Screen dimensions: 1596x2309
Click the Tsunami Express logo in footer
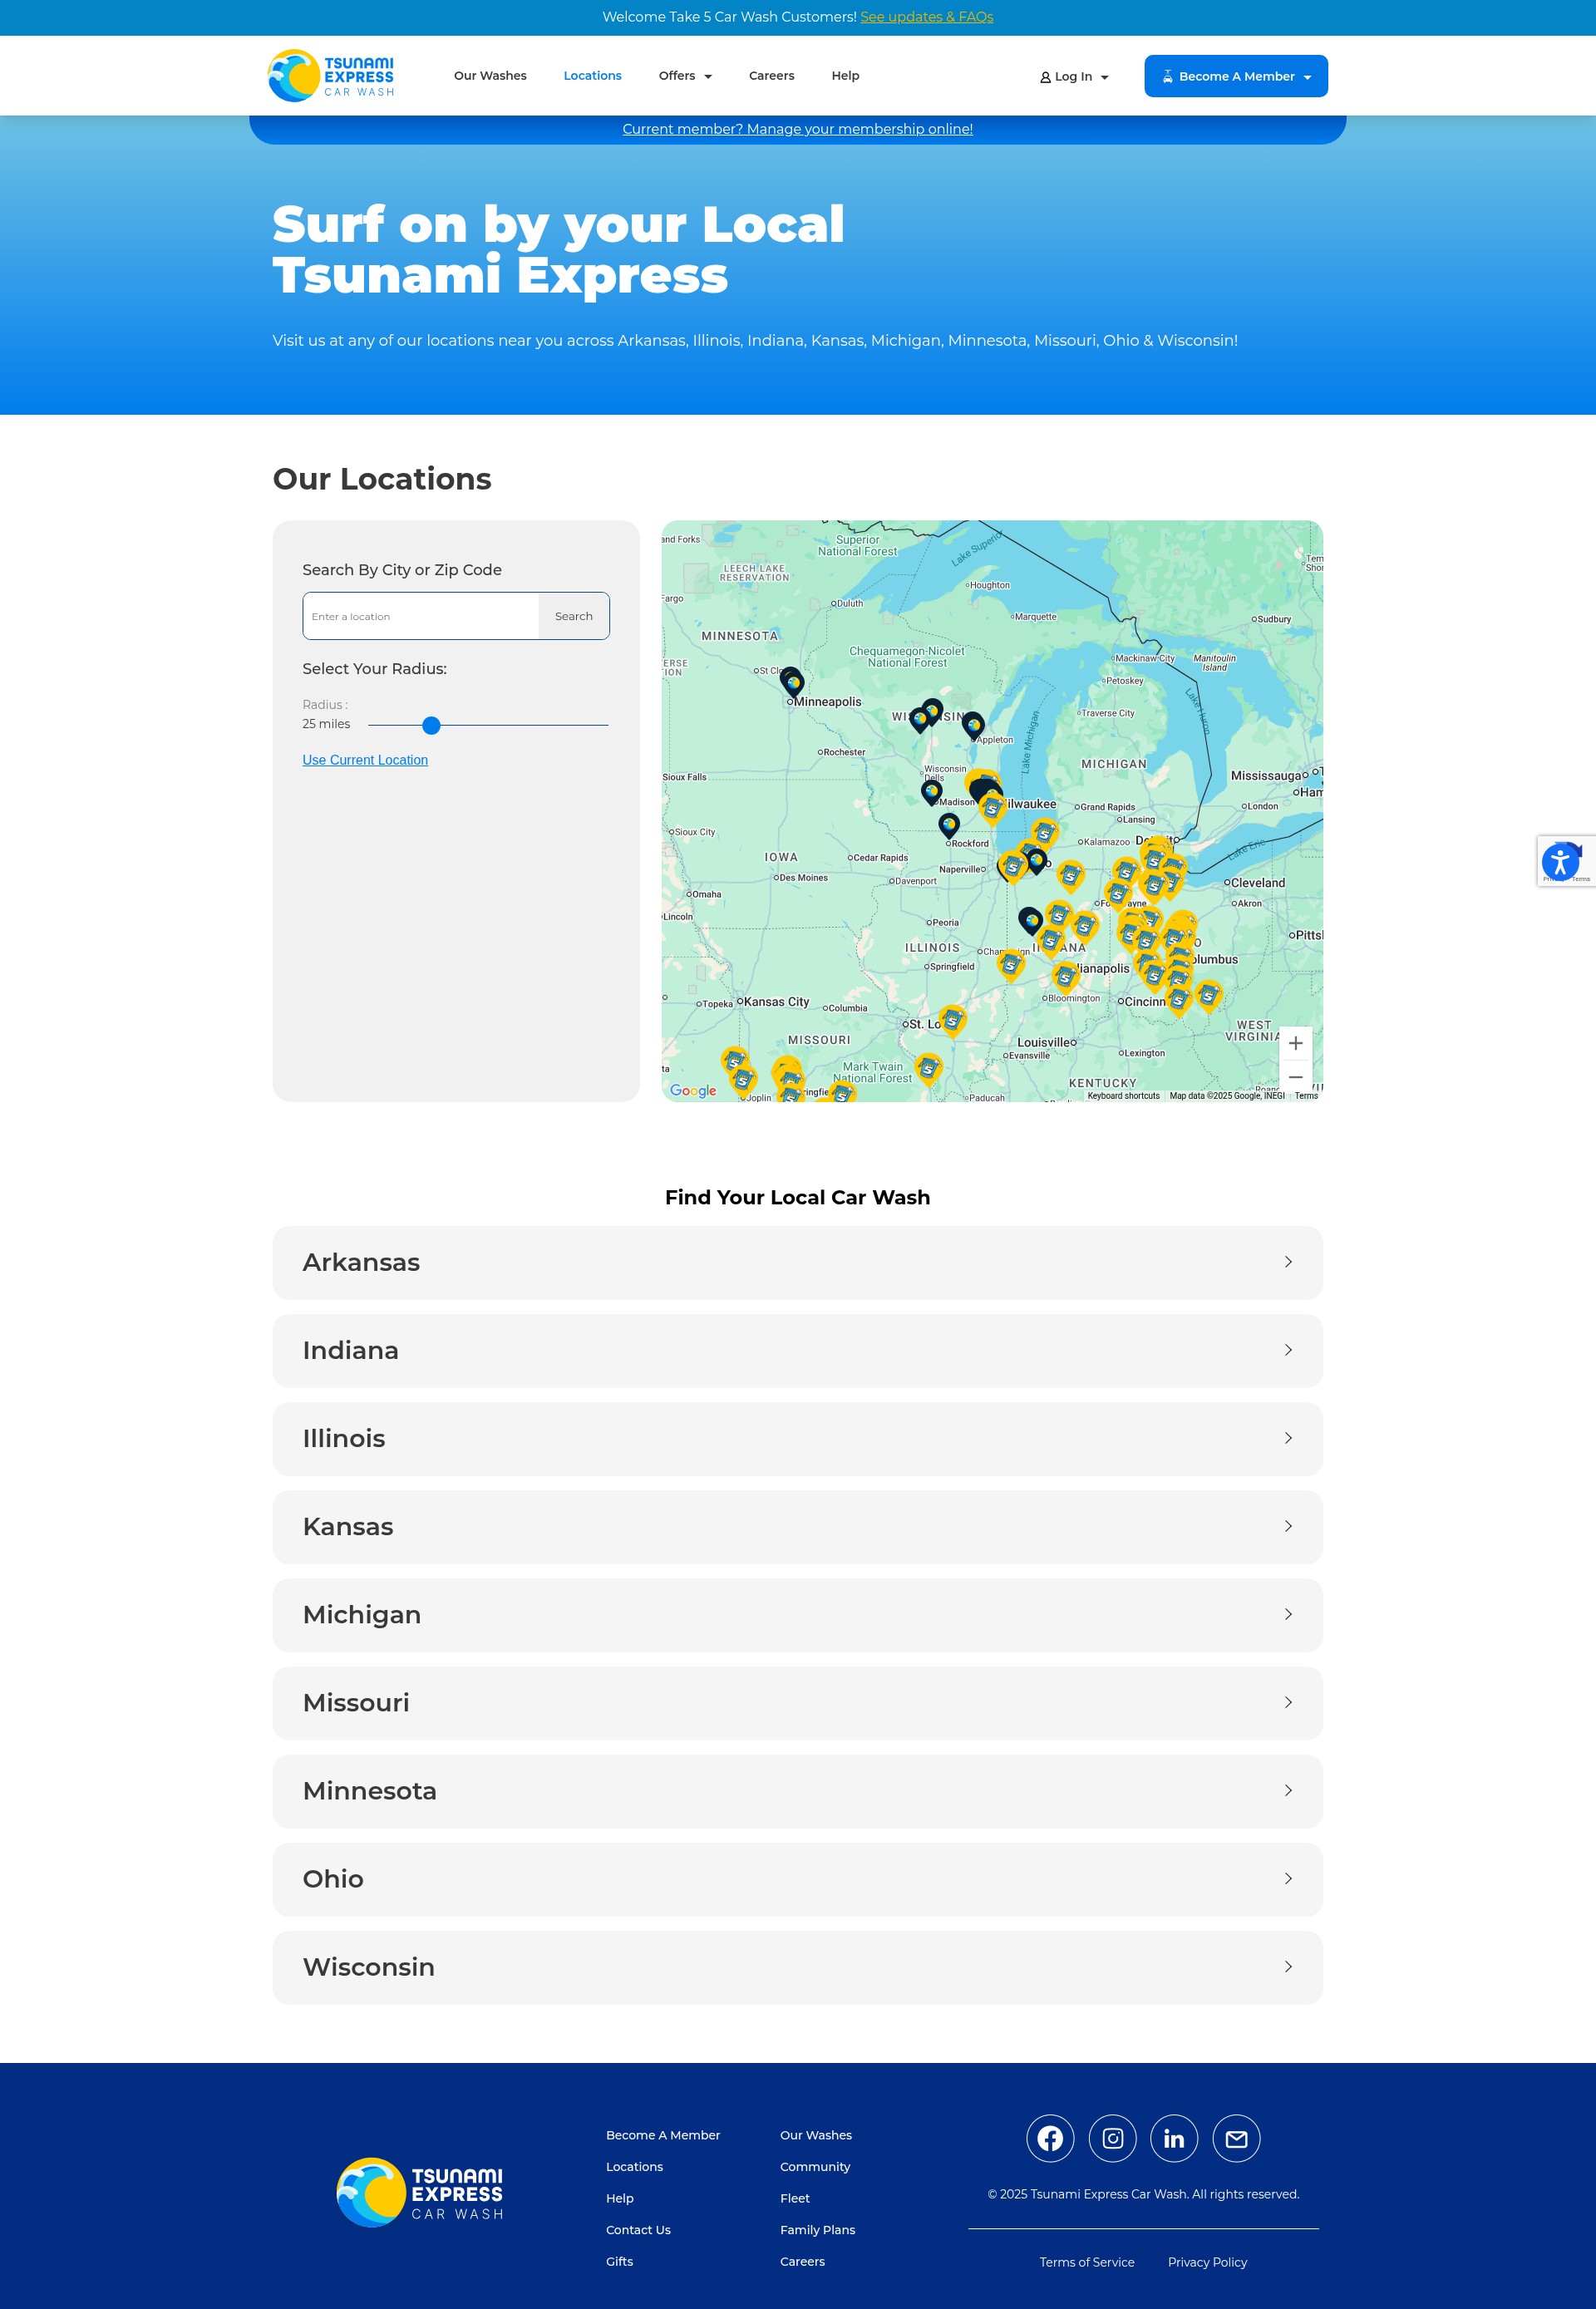pyautogui.click(x=420, y=2192)
